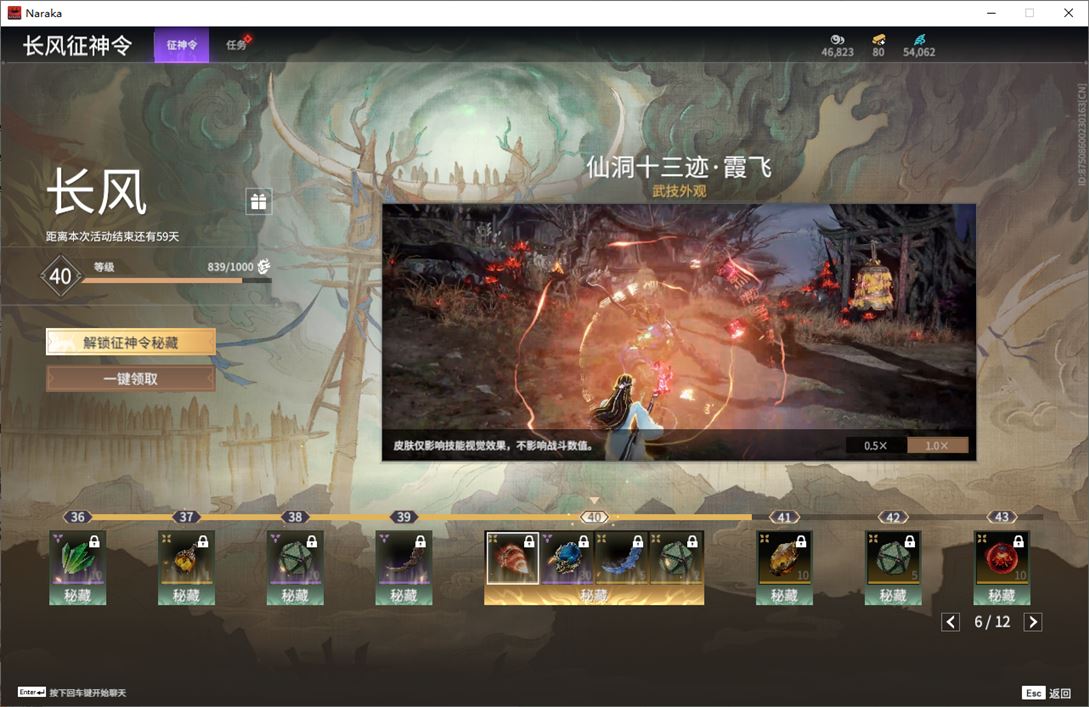Set preview speed to 1.0X
Image resolution: width=1089 pixels, height=707 pixels.
pyautogui.click(x=937, y=445)
